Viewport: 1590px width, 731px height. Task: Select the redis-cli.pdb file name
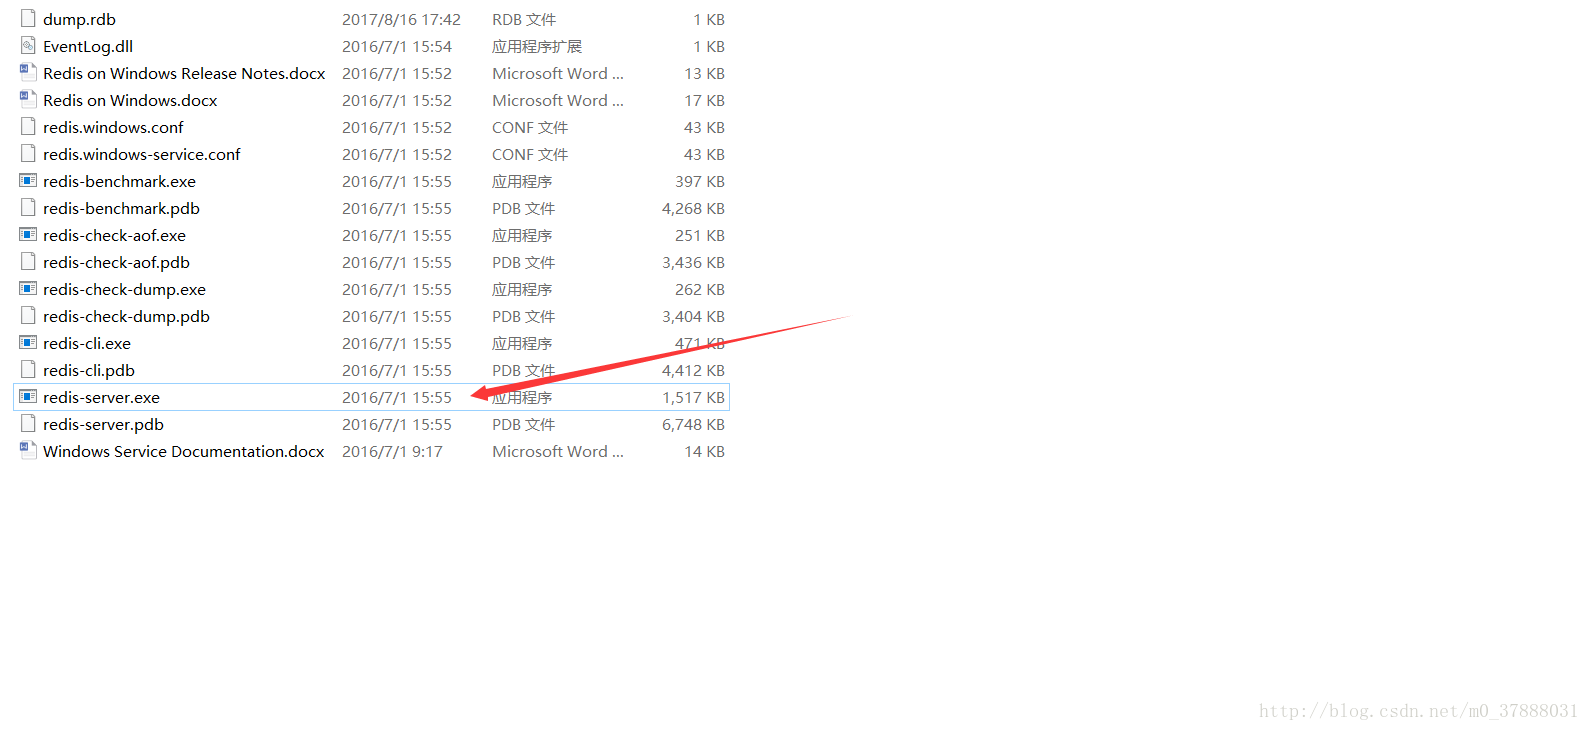[89, 371]
